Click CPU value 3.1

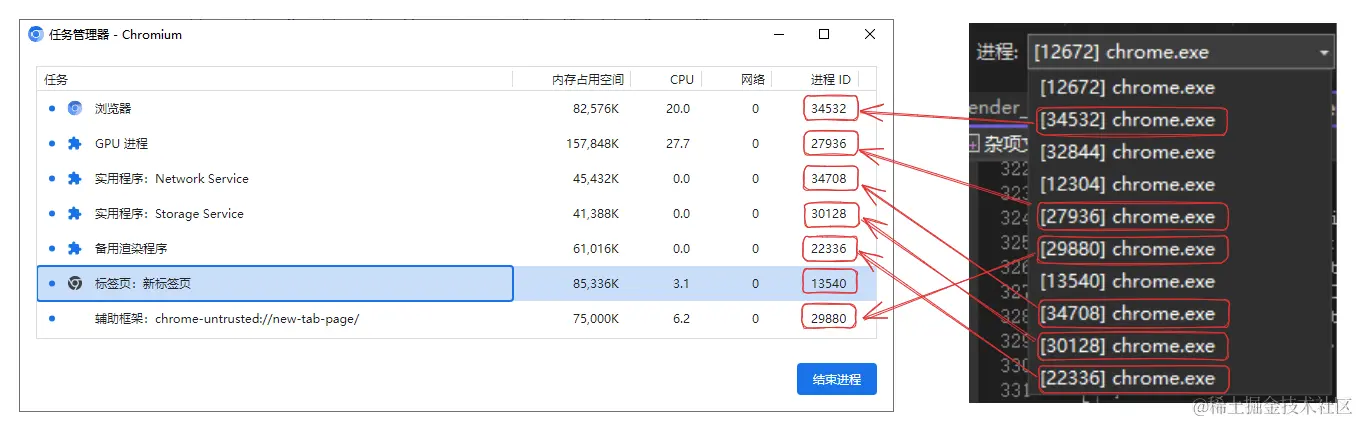coord(681,283)
